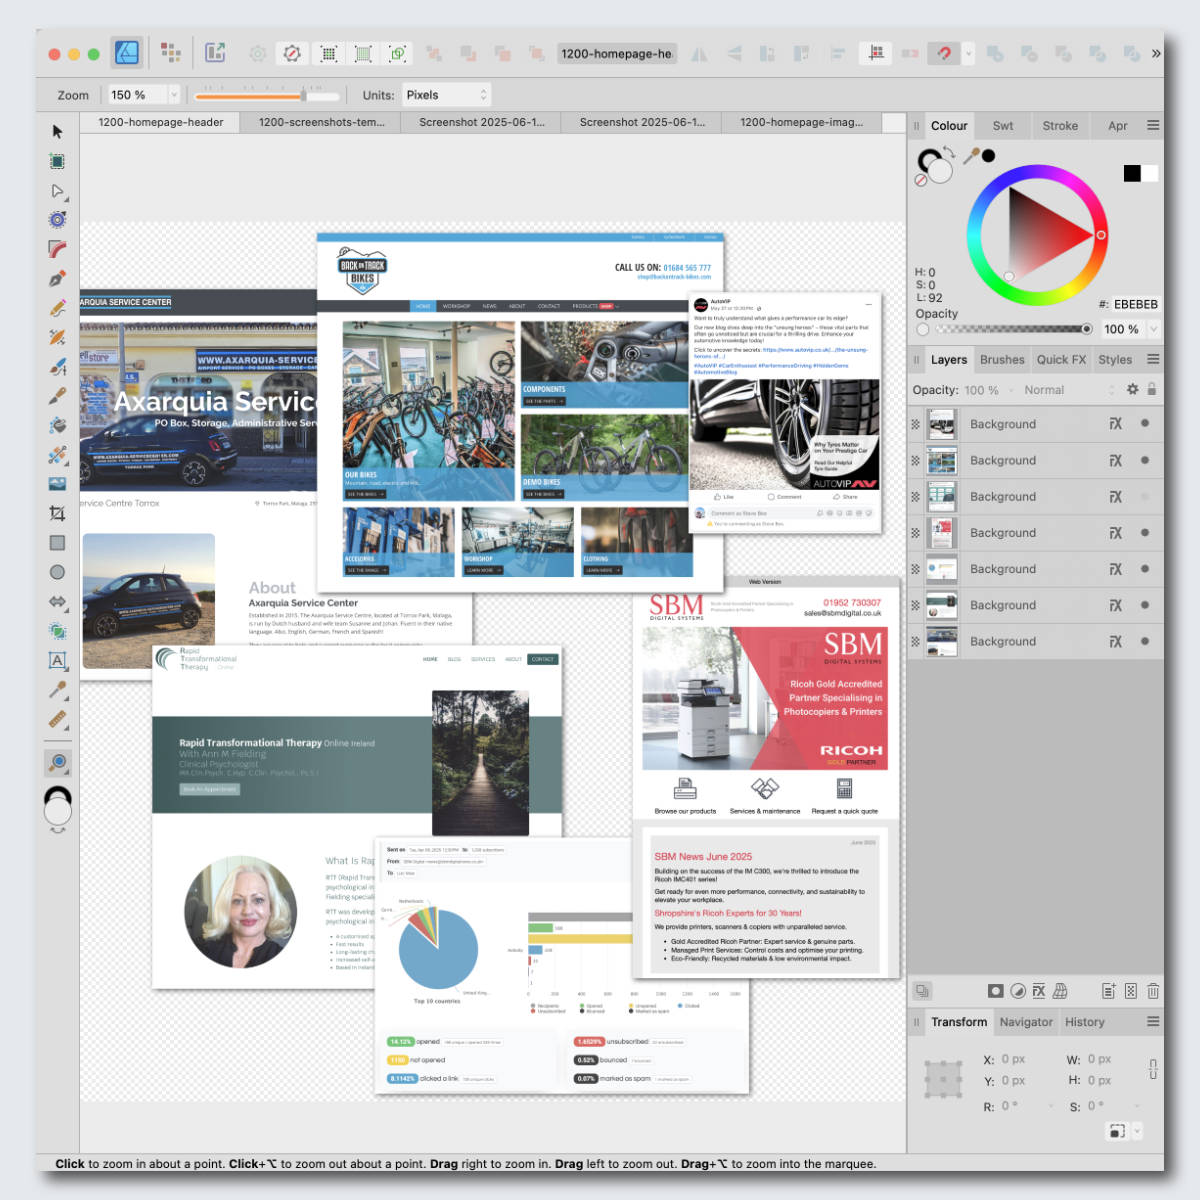Open the Colour panel options menu

(1153, 125)
